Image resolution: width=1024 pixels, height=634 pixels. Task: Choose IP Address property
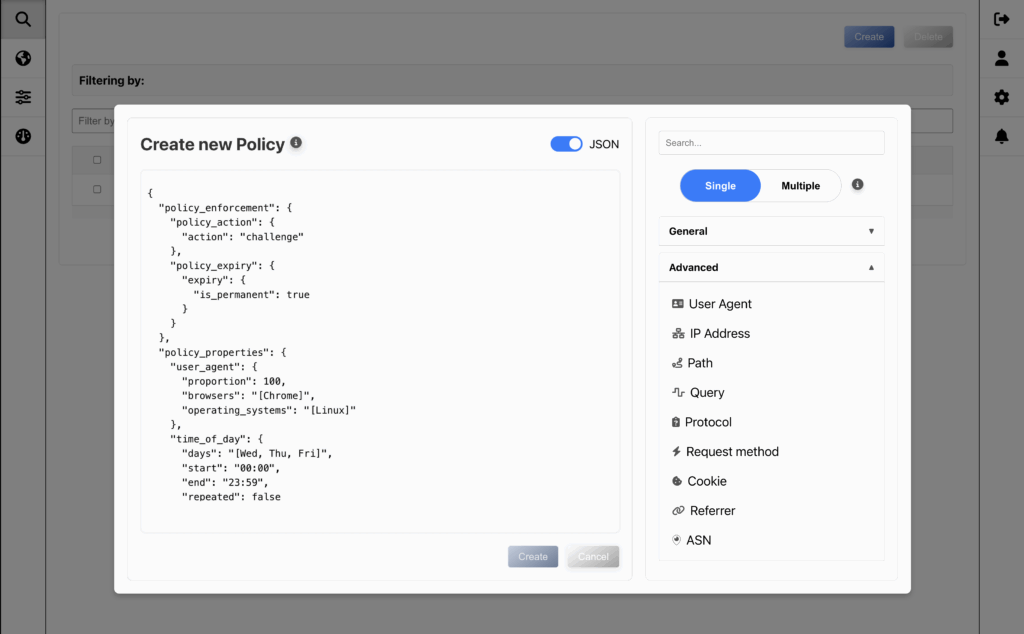tap(719, 334)
